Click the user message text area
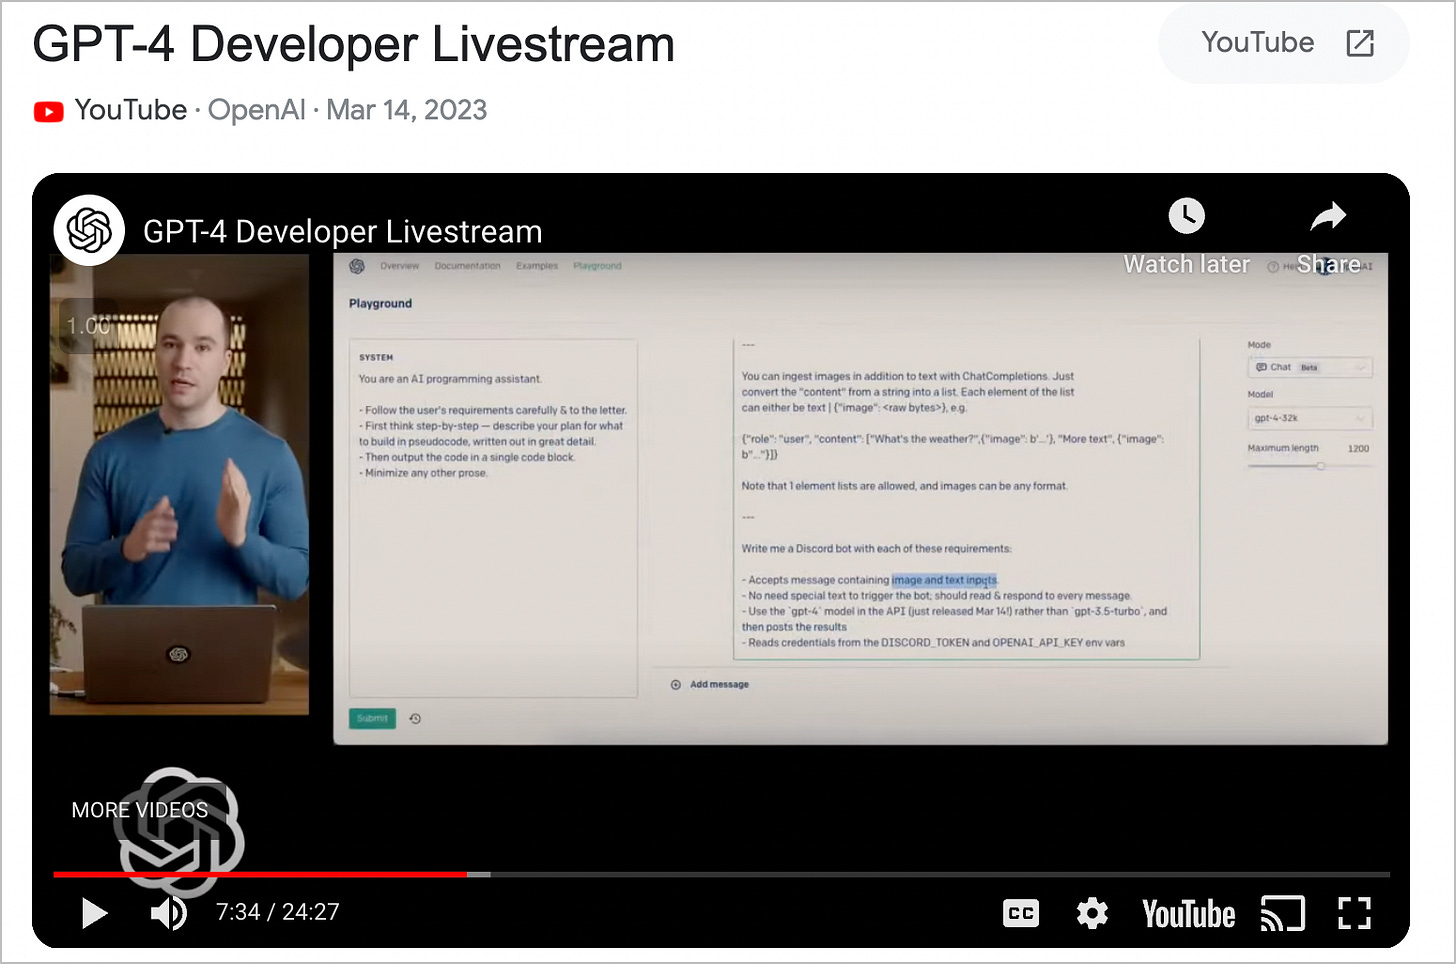 pyautogui.click(x=966, y=498)
